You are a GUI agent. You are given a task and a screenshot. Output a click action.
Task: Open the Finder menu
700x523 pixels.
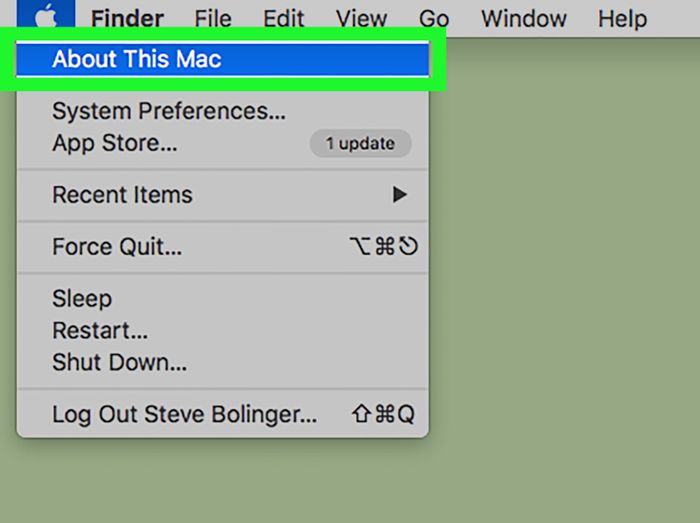[x=127, y=19]
